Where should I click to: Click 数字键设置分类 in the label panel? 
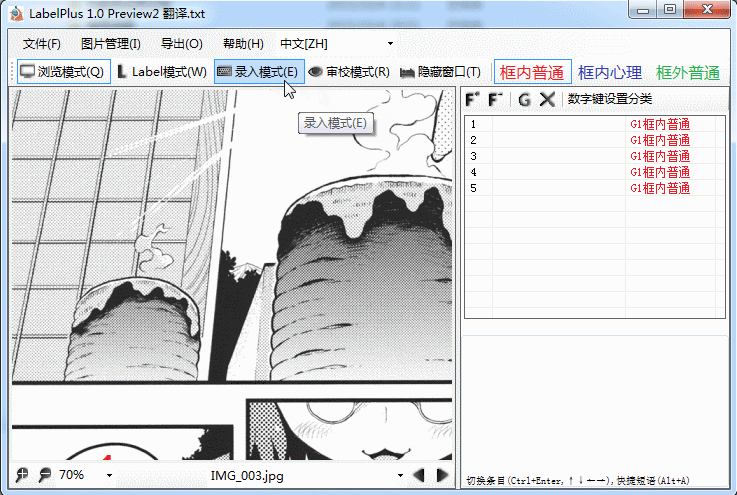click(x=609, y=99)
